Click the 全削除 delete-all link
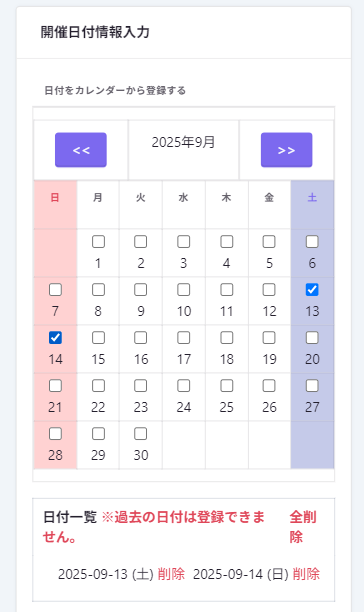 [303, 527]
